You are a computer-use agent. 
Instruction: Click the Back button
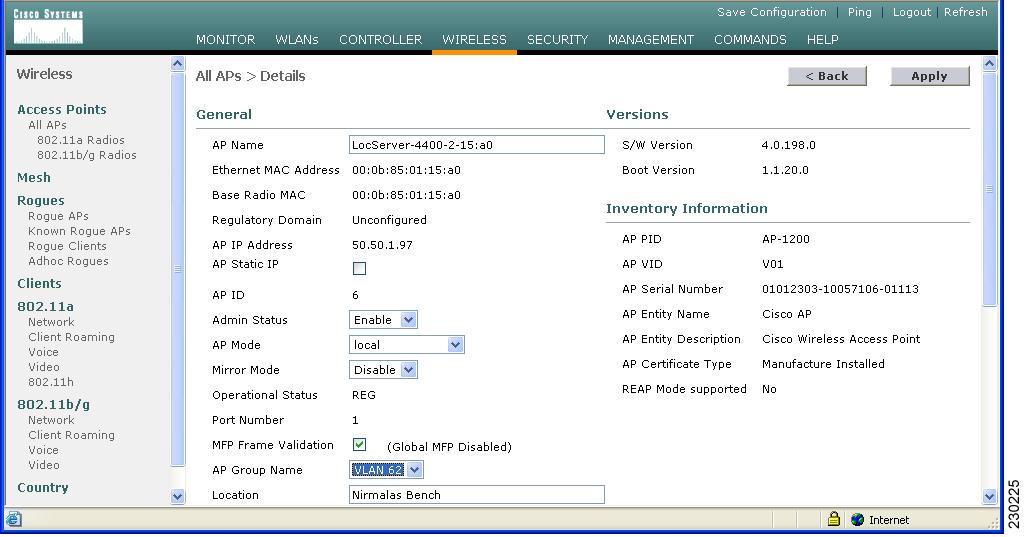point(827,76)
